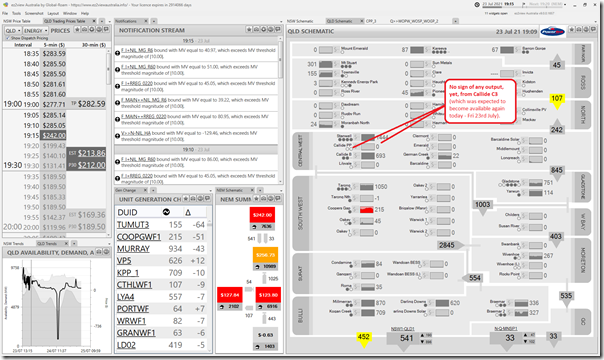The width and height of the screenshot is (604, 360).
Task: Click the red Coopers Gap output bar
Action: (x=366, y=209)
